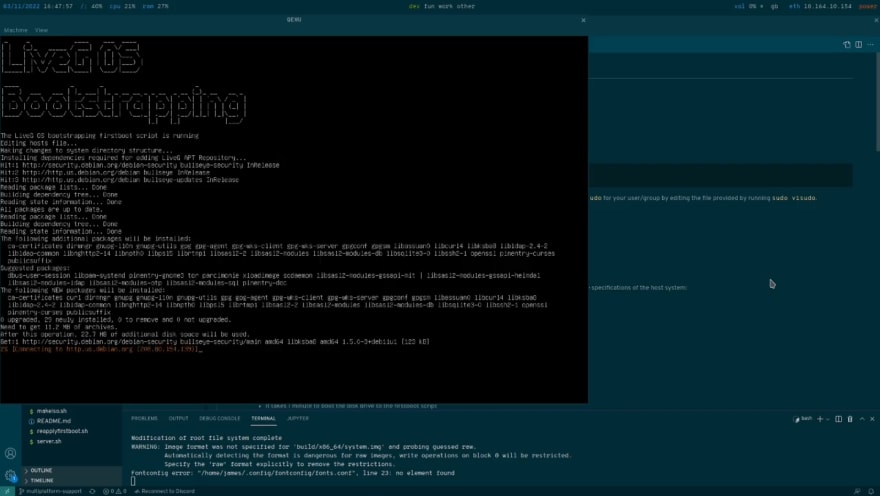The height and width of the screenshot is (496, 880).
Task: Open the launch profile dropdown arrow
Action: coord(827,419)
